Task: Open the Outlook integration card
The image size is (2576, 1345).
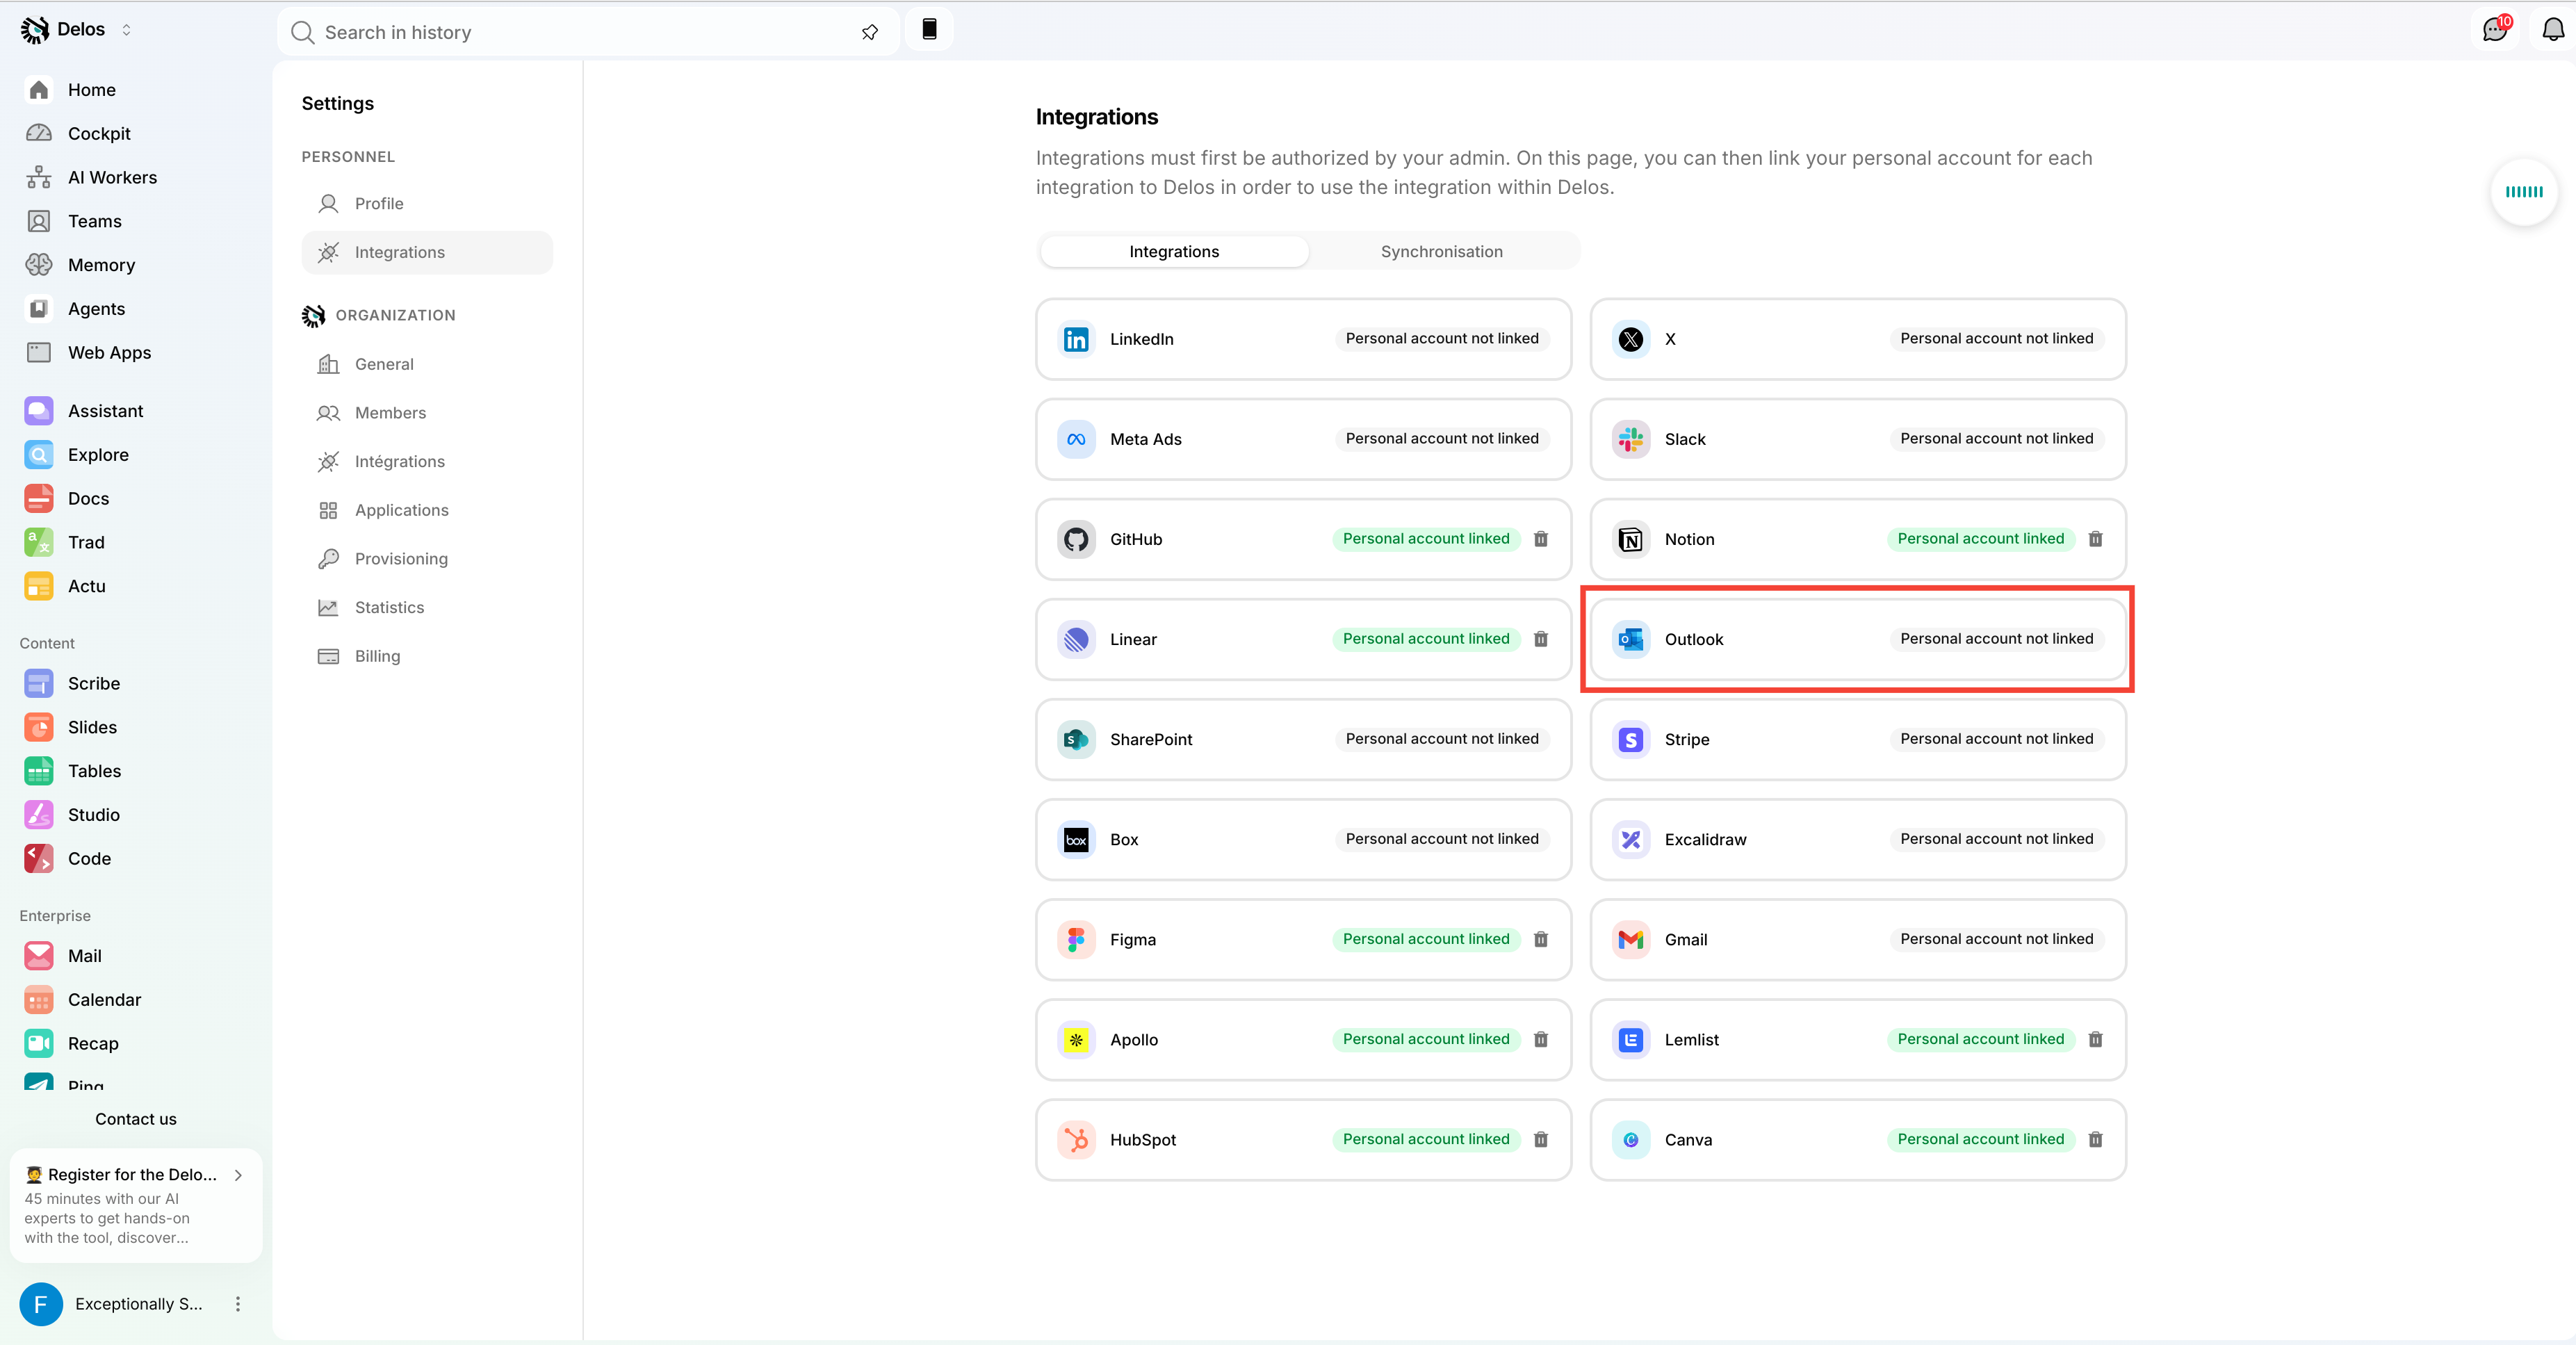Action: (1857, 639)
